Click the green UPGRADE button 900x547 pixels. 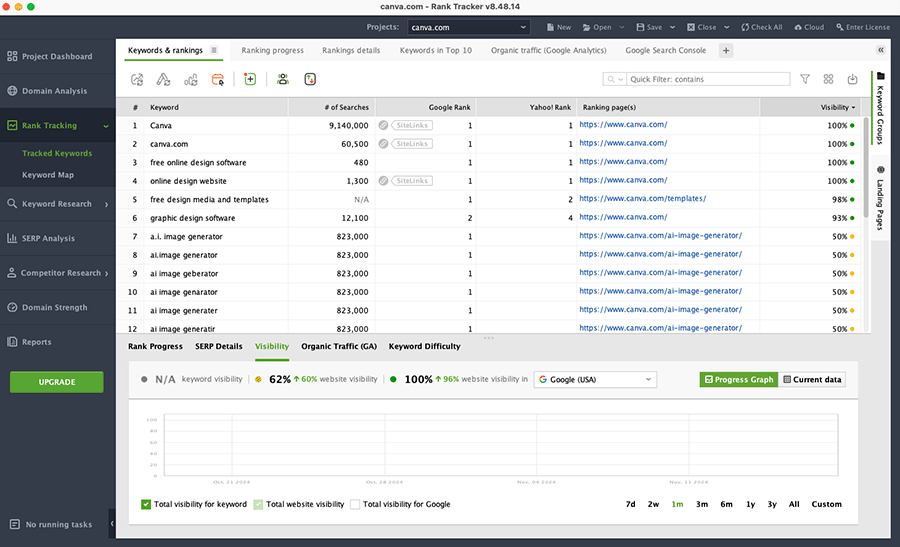click(57, 382)
